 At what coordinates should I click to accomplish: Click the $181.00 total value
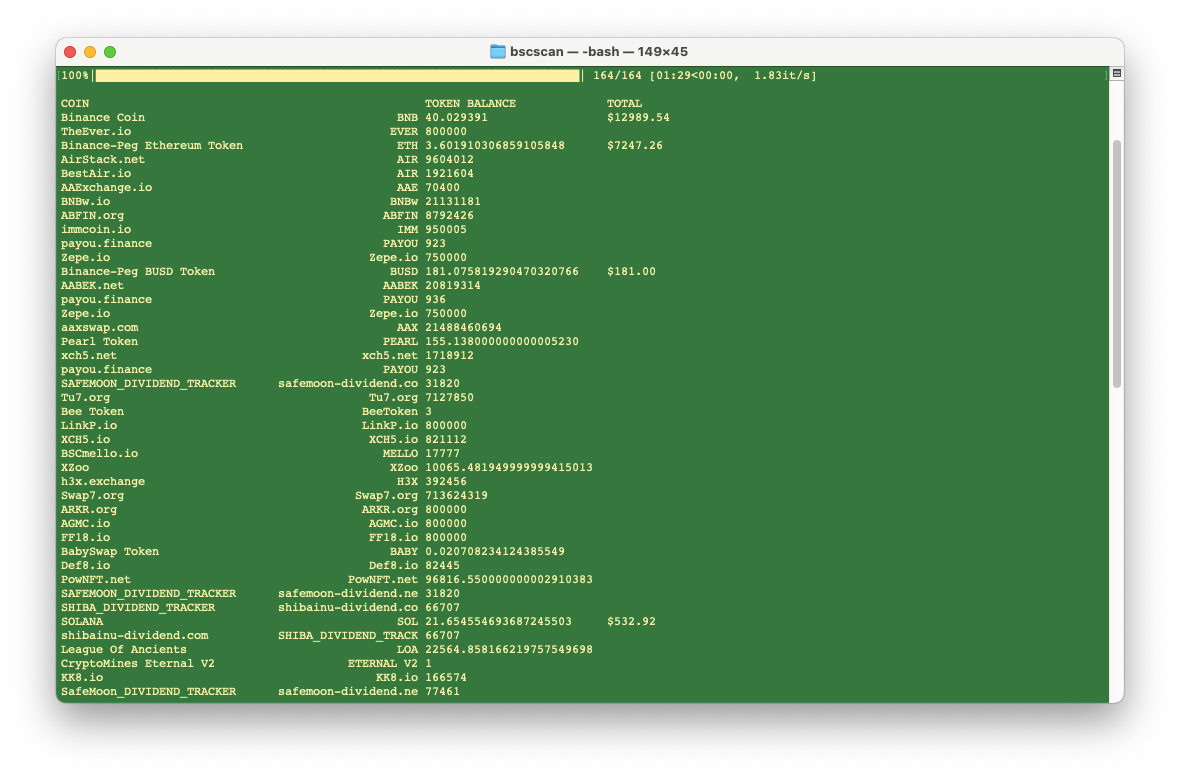pyautogui.click(x=631, y=272)
